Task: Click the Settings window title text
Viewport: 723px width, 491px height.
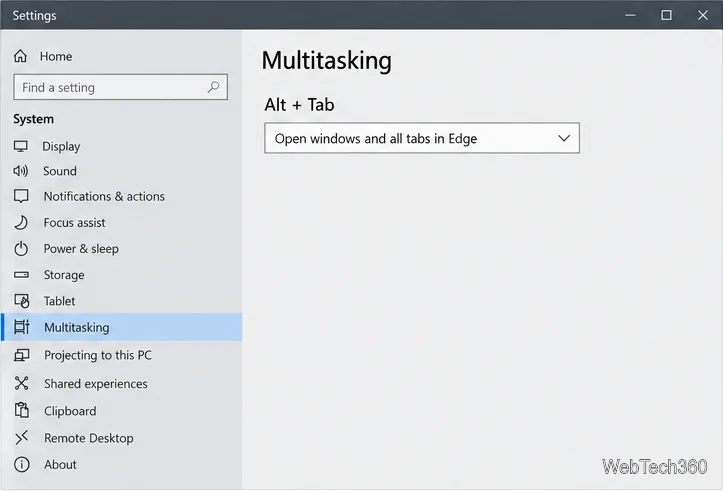Action: pyautogui.click(x=35, y=16)
